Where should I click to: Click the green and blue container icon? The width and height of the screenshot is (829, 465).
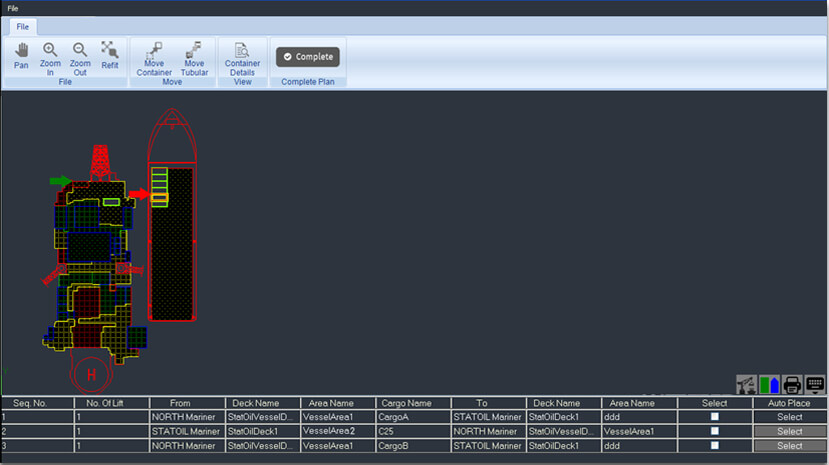769,385
